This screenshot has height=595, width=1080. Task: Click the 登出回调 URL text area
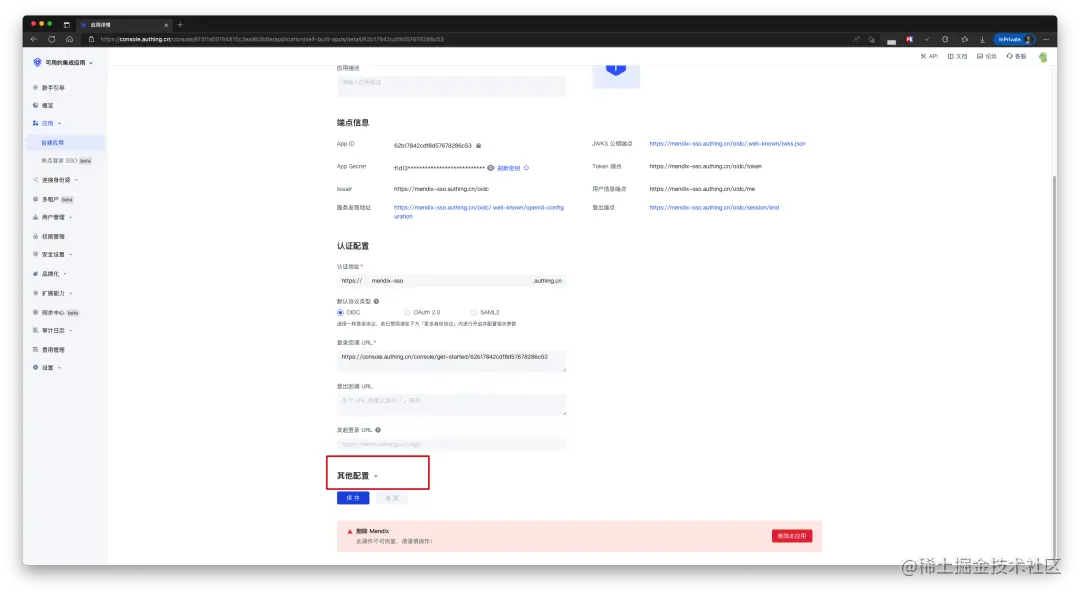coord(451,404)
